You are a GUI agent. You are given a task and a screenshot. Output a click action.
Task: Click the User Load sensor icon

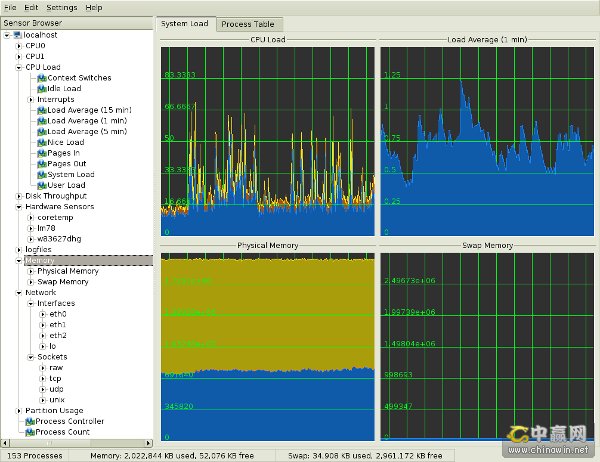pyautogui.click(x=42, y=185)
